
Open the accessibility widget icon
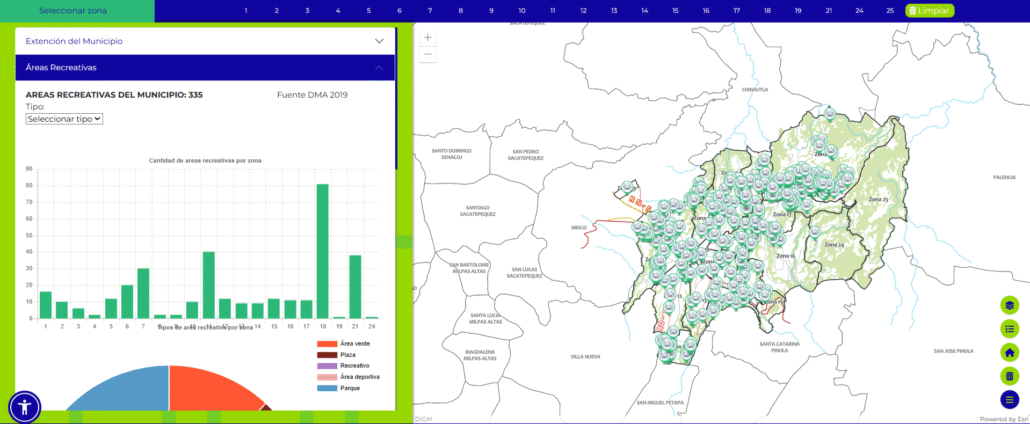click(x=25, y=406)
